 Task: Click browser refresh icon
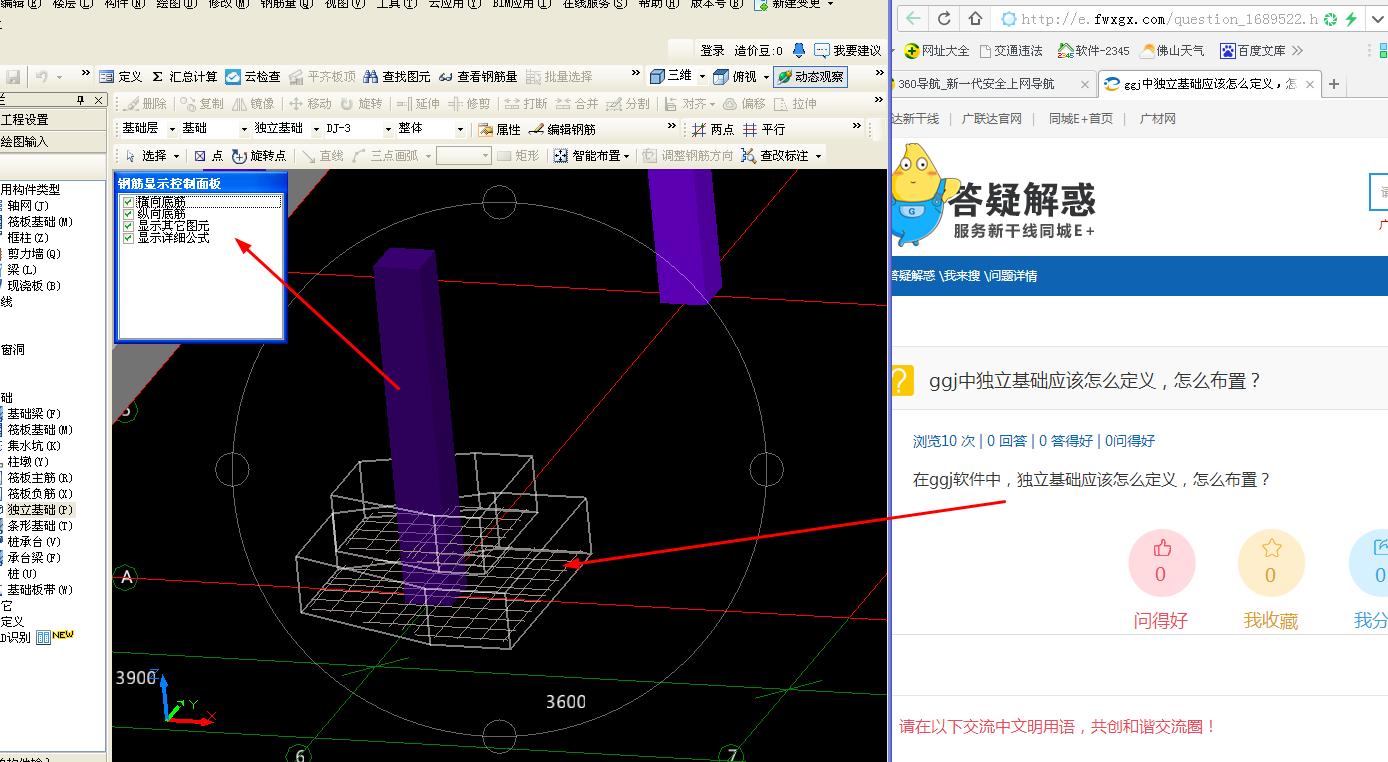coord(943,18)
